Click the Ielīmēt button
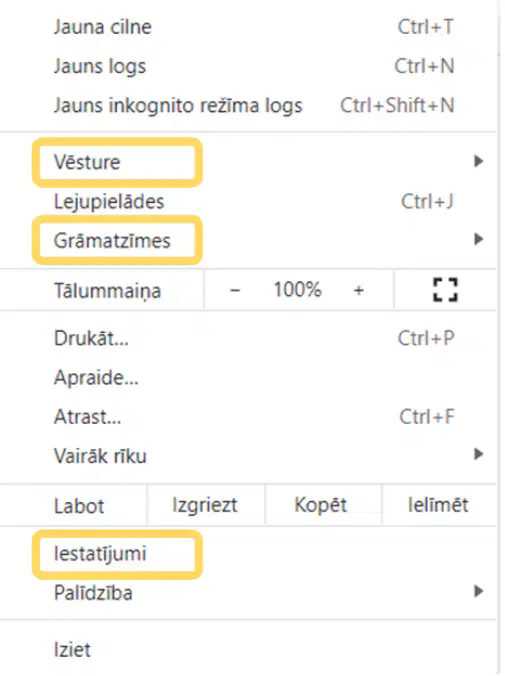The width and height of the screenshot is (505, 676). [x=439, y=505]
